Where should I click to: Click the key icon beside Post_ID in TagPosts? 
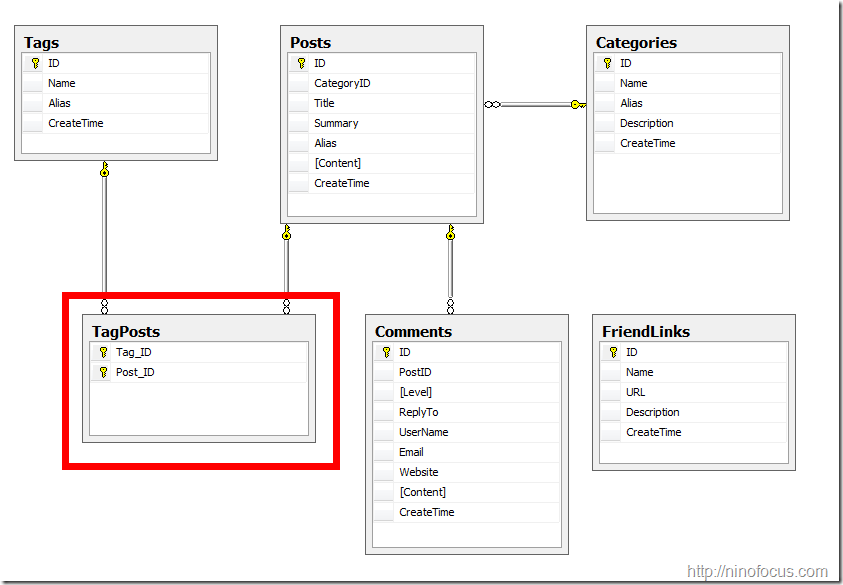pos(104,372)
